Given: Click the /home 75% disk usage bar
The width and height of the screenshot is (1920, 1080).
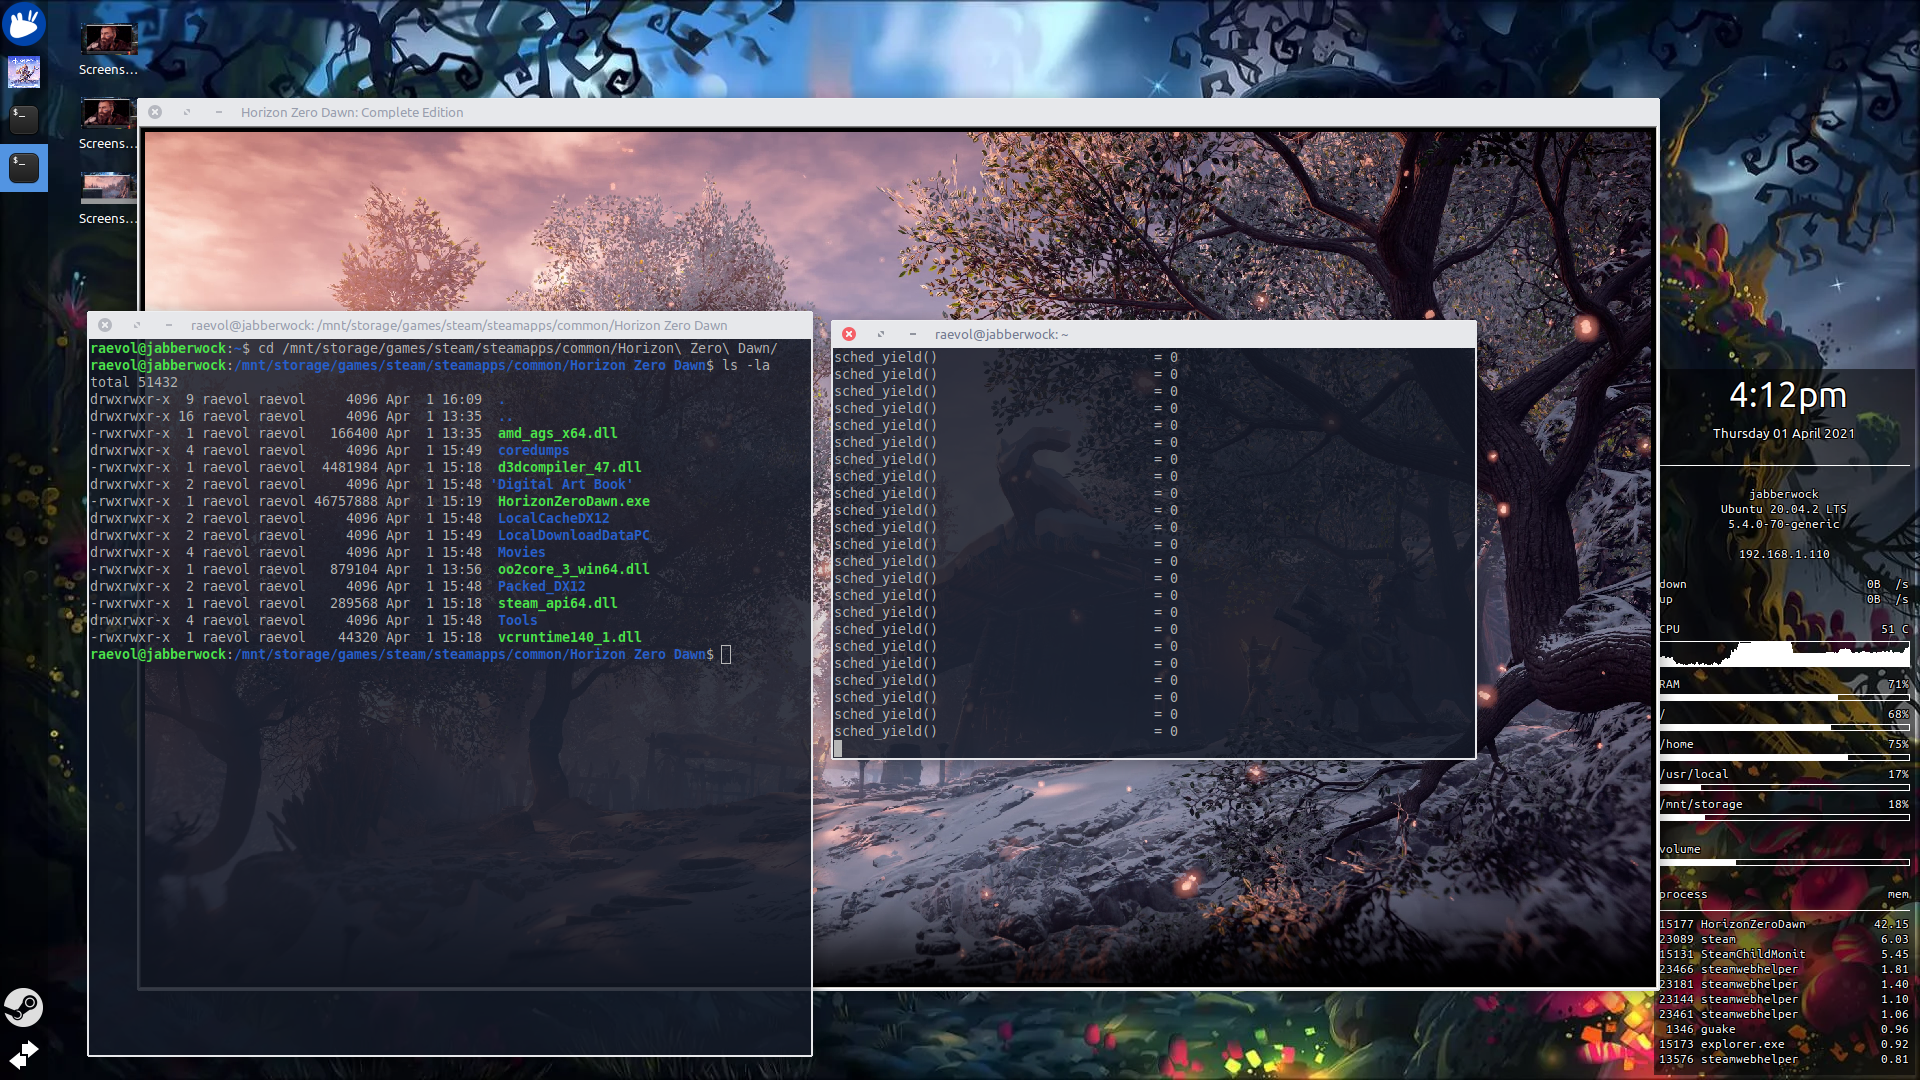Looking at the screenshot, I should click(x=1785, y=757).
